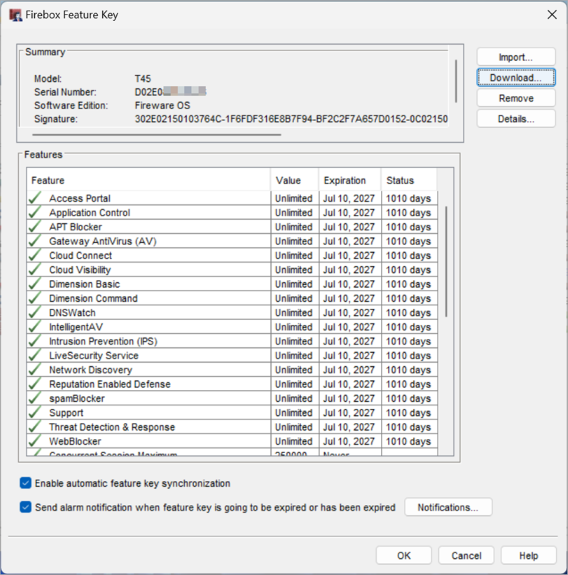Uncheck send alarm notification on expiry
This screenshot has width=568, height=575.
coord(26,507)
